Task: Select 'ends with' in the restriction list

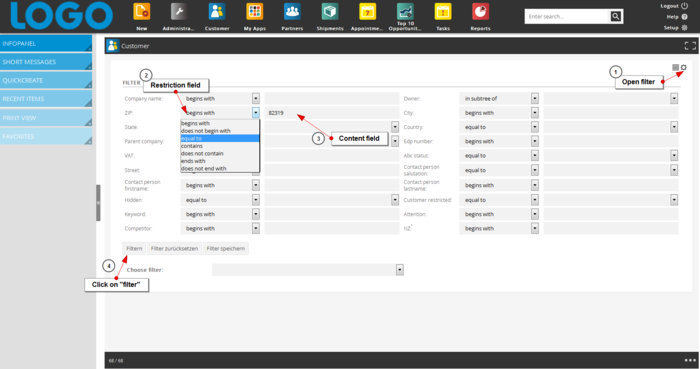Action: tap(220, 161)
